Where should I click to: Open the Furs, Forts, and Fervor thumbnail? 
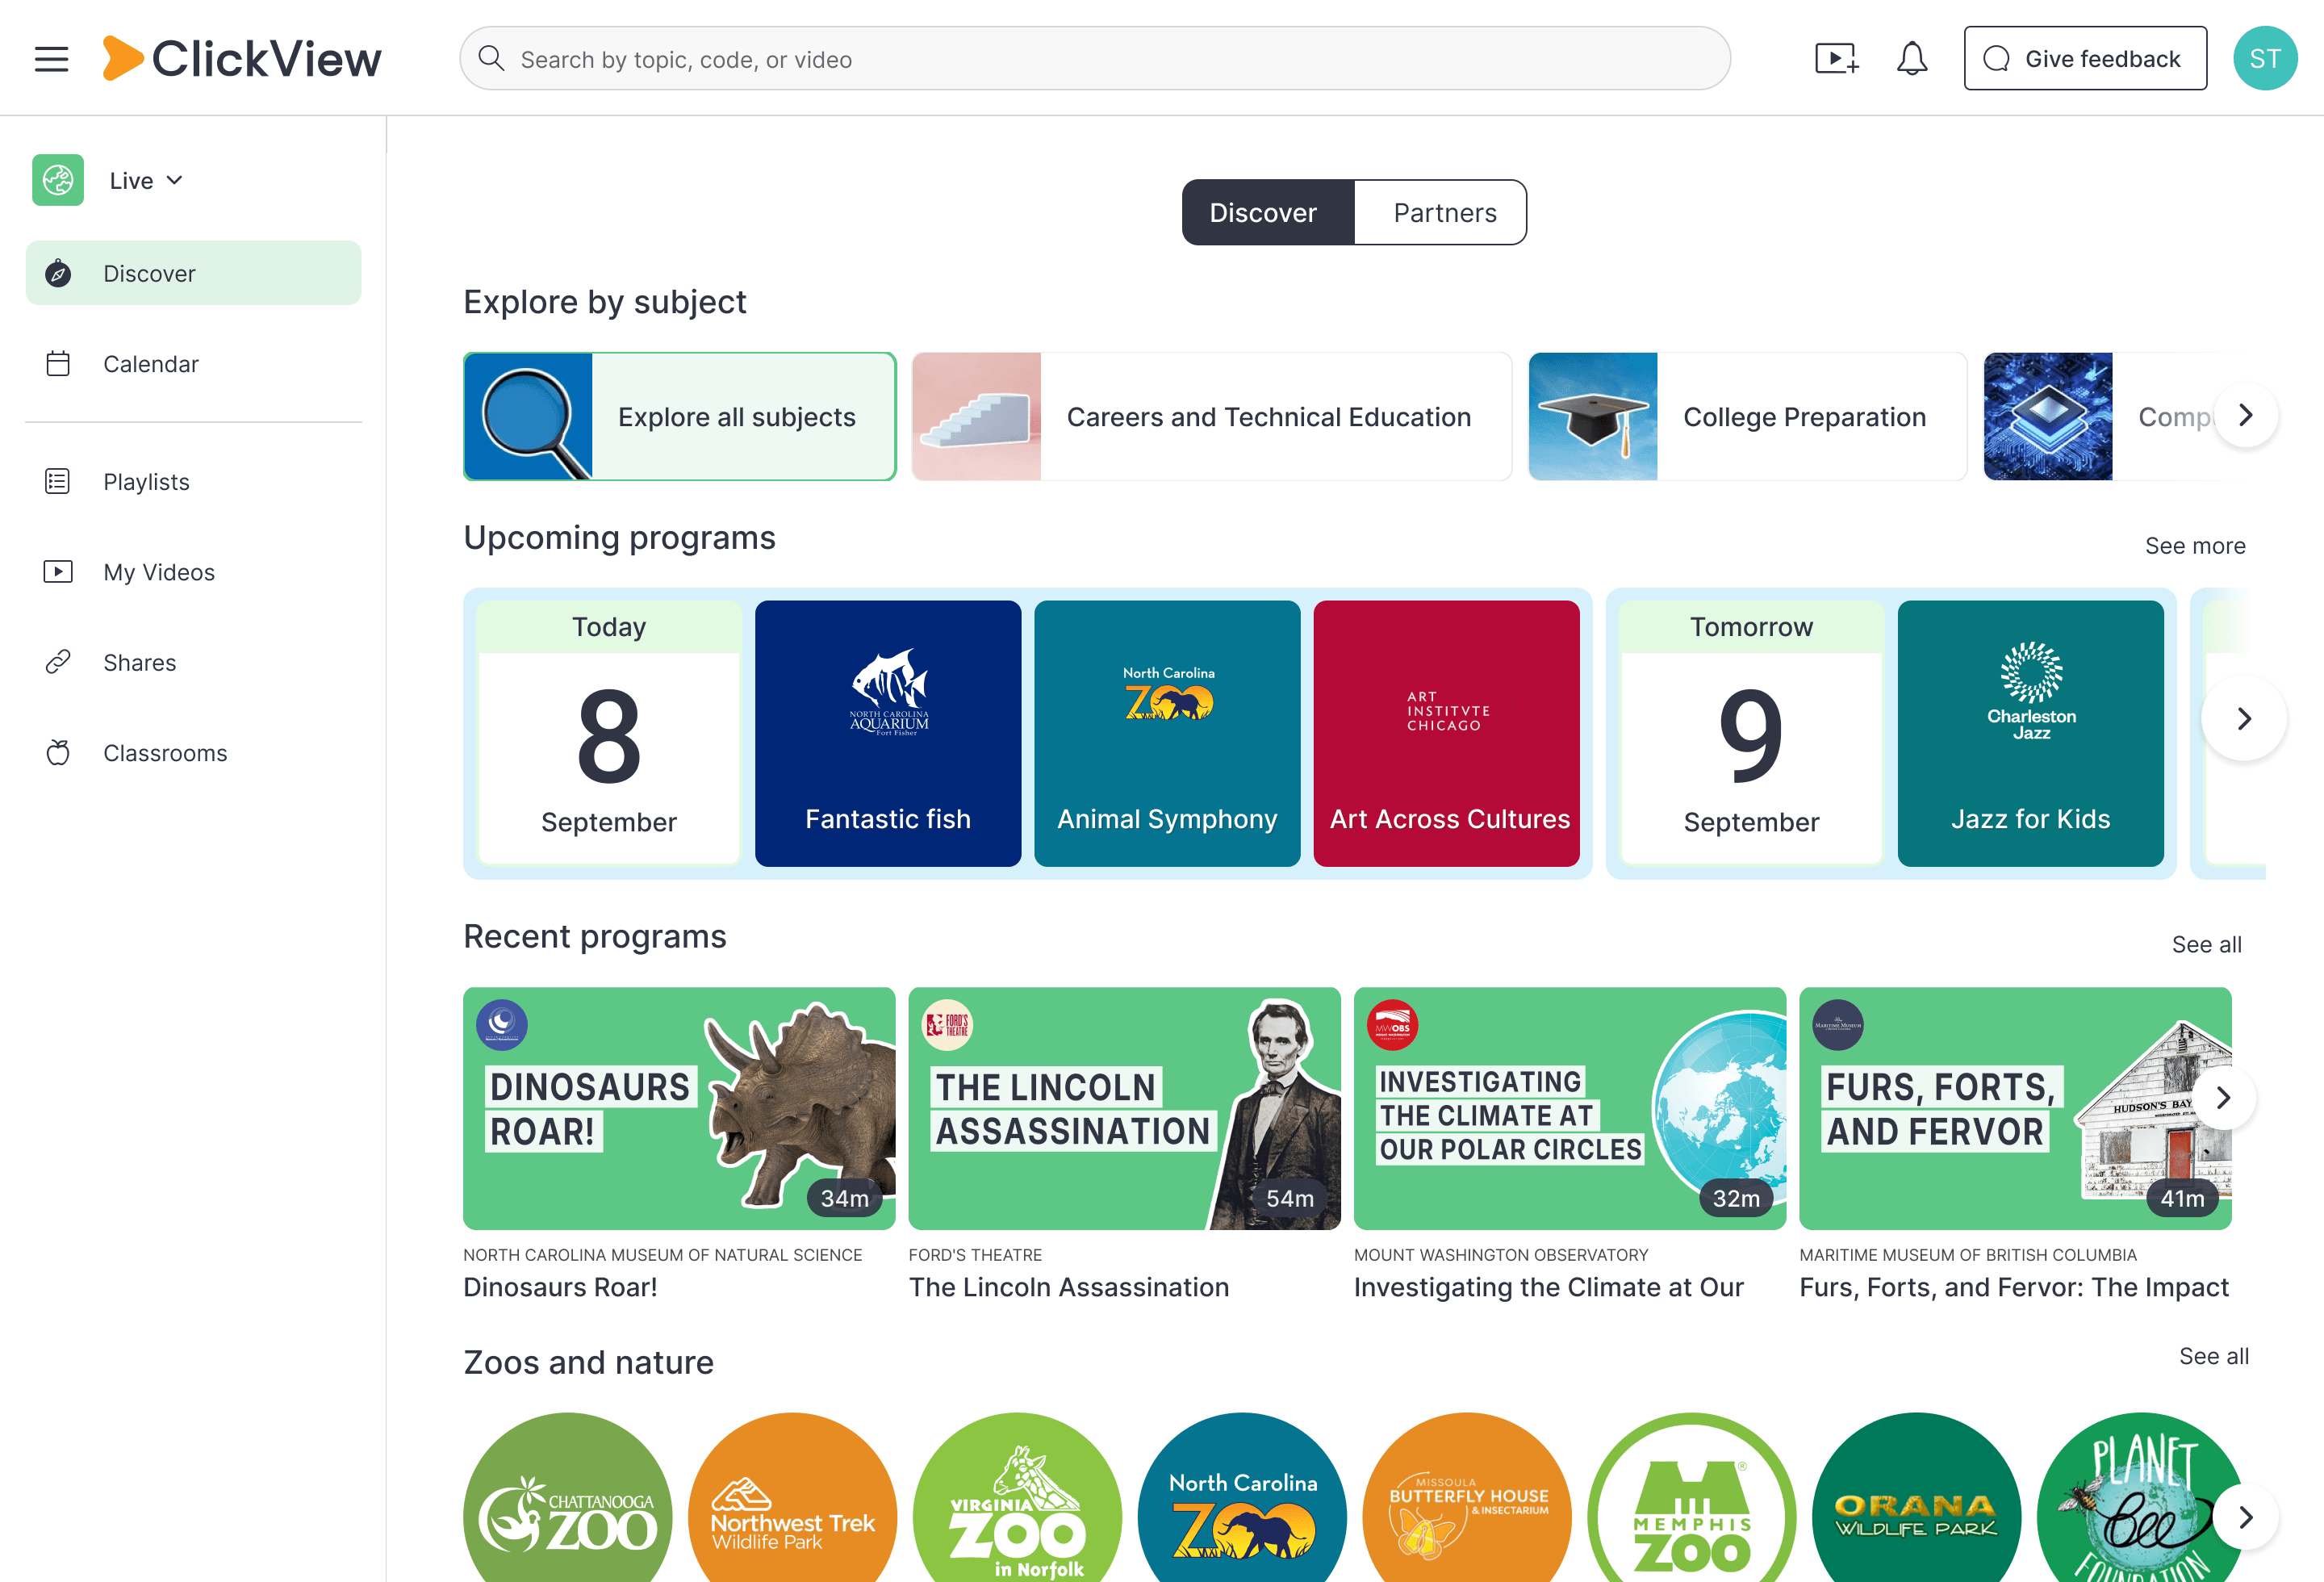pos(2015,1108)
